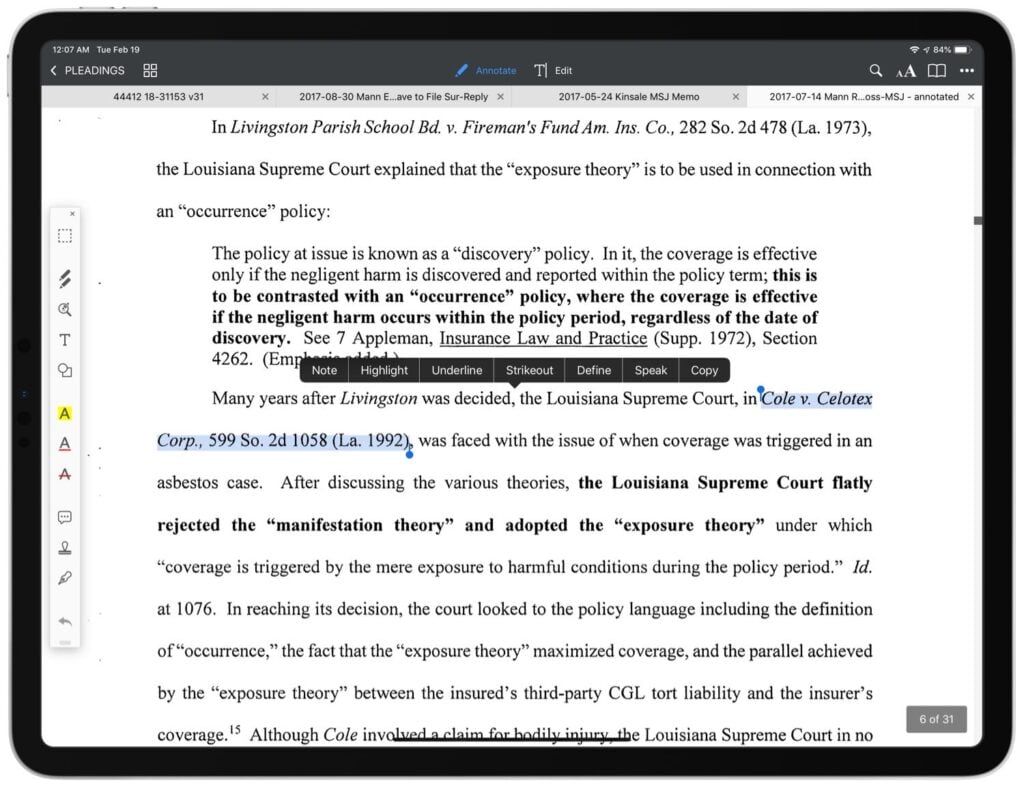The width and height of the screenshot is (1024, 788).
Task: Choose Speak in the selection popup
Action: click(651, 370)
